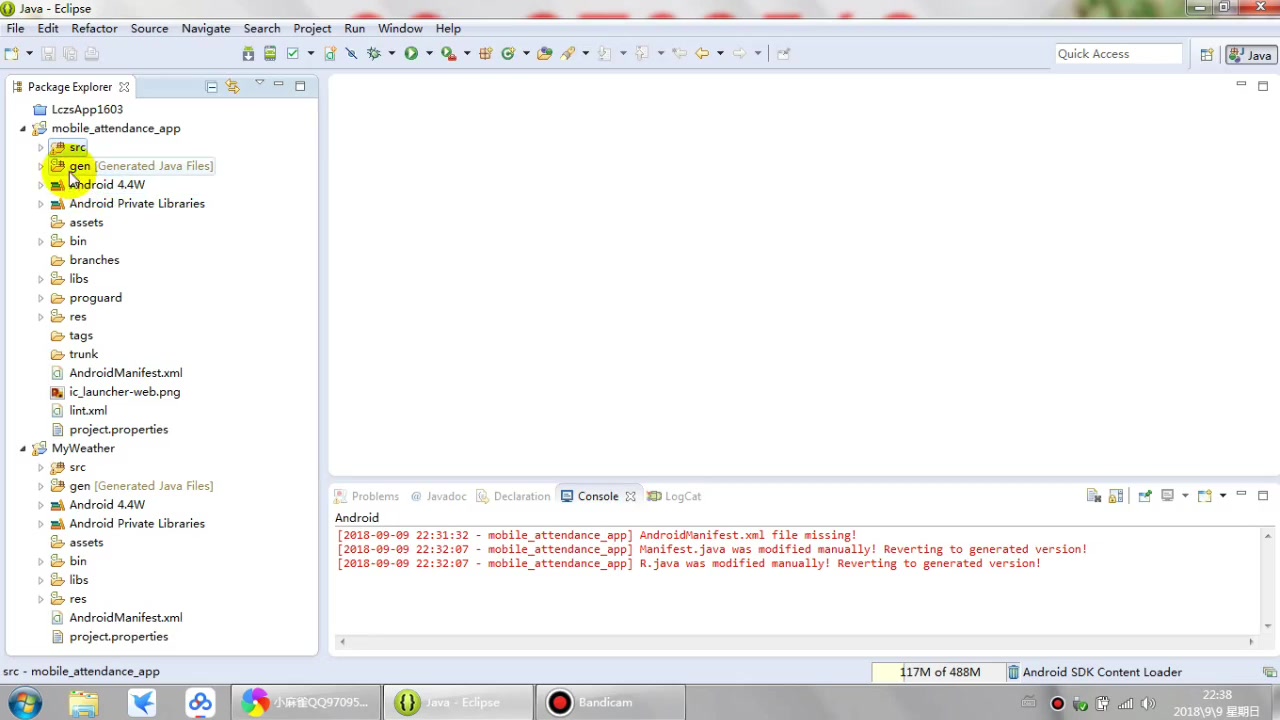1280x720 pixels.
Task: Open the Run configurations dropdown arrow
Action: tap(429, 54)
